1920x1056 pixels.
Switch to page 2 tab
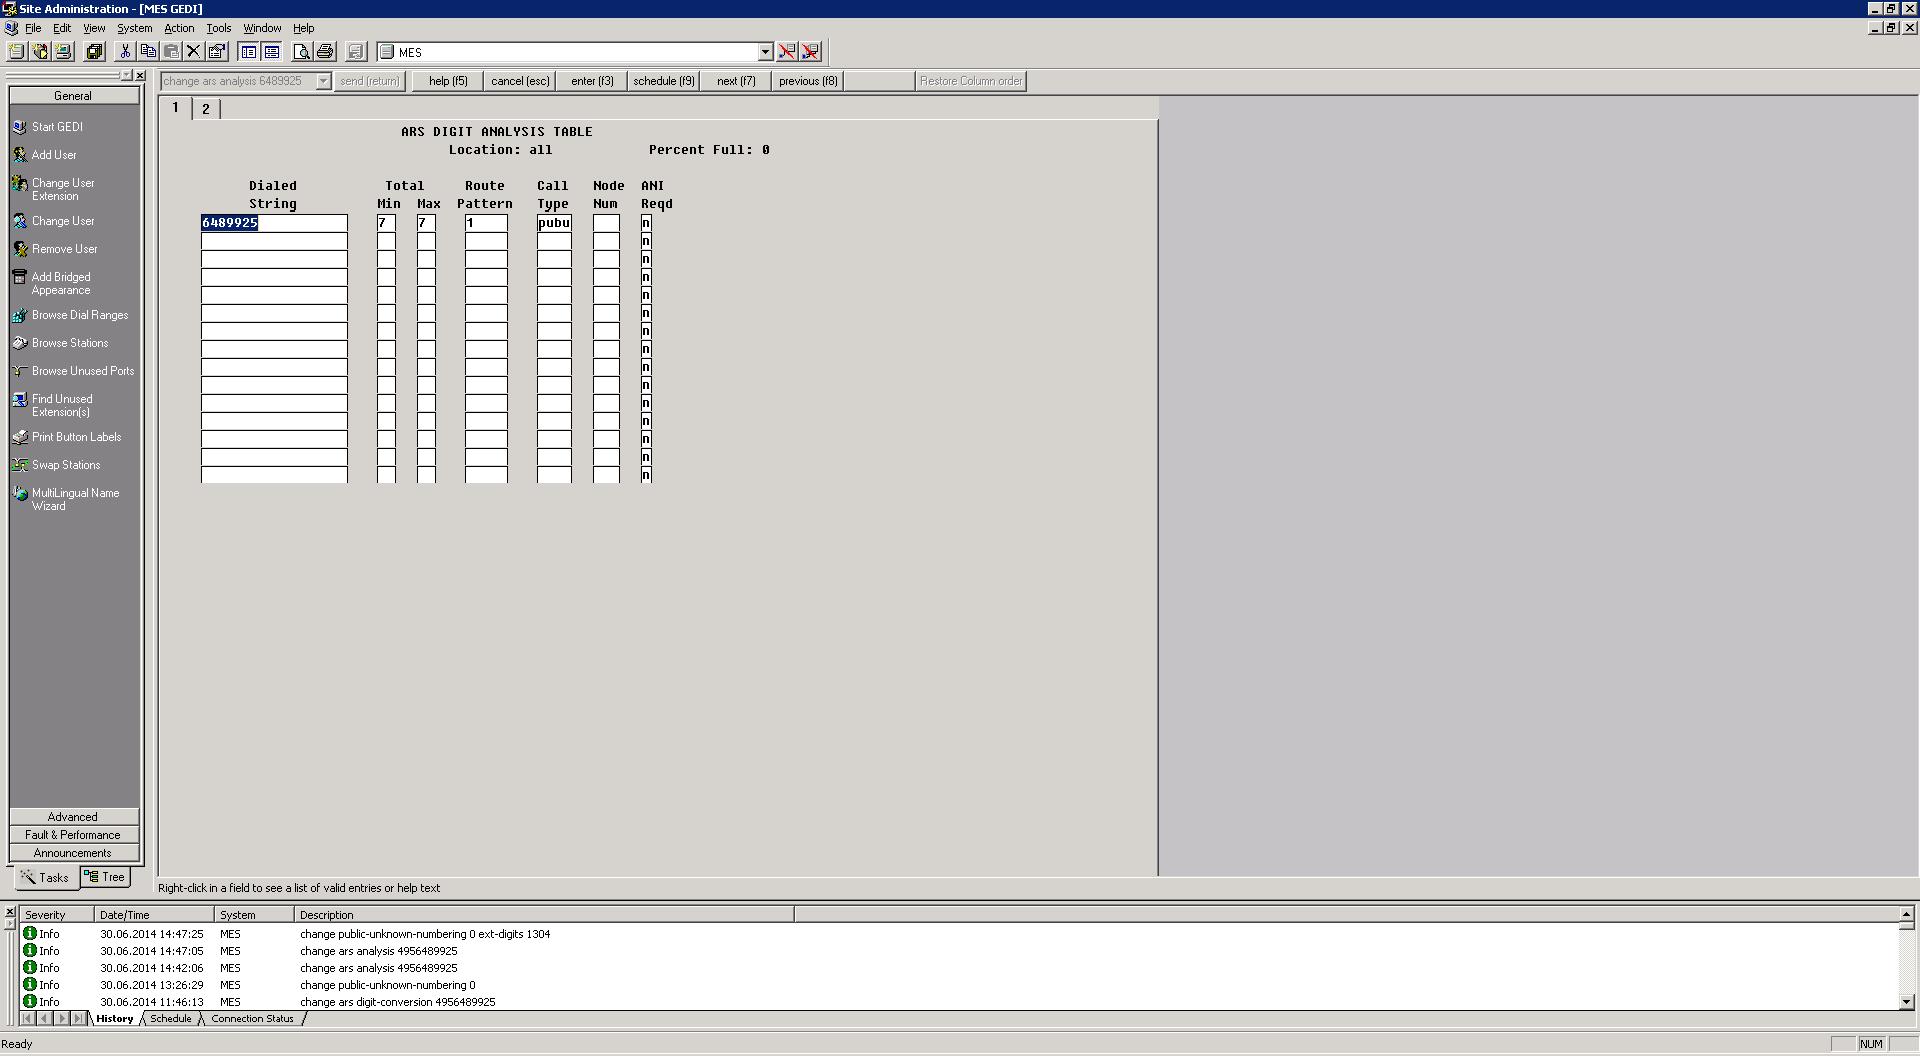(x=206, y=109)
